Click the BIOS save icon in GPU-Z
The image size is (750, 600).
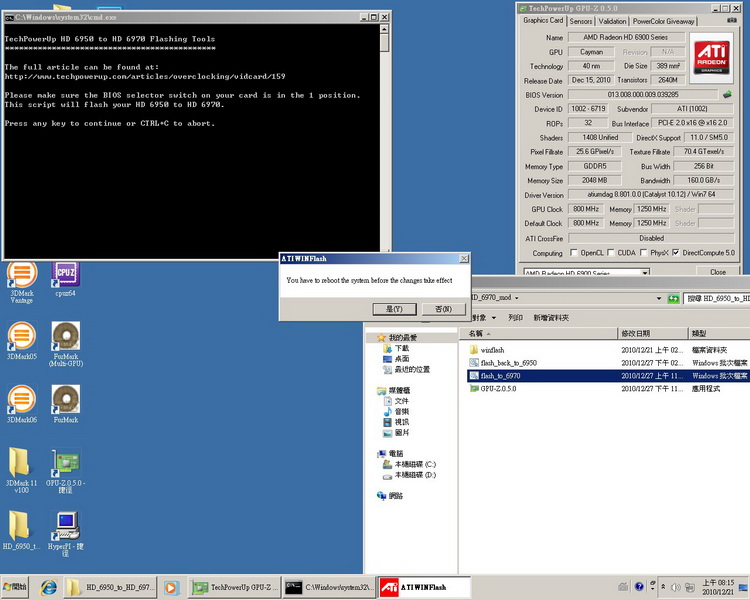coord(728,94)
